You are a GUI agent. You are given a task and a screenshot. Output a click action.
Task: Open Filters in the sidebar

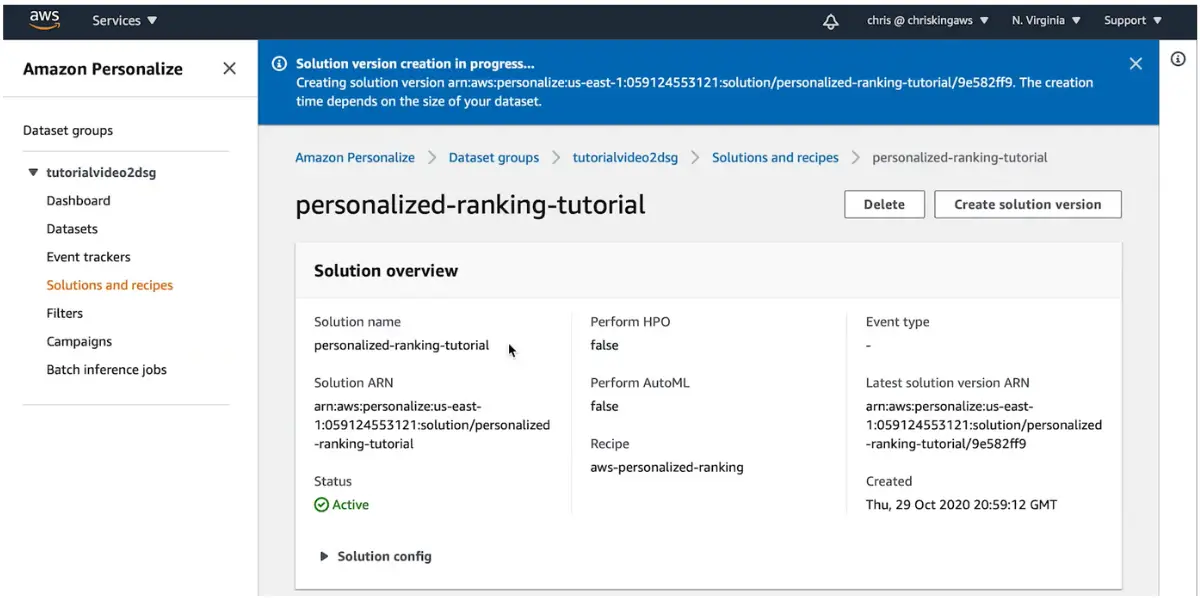pos(64,313)
